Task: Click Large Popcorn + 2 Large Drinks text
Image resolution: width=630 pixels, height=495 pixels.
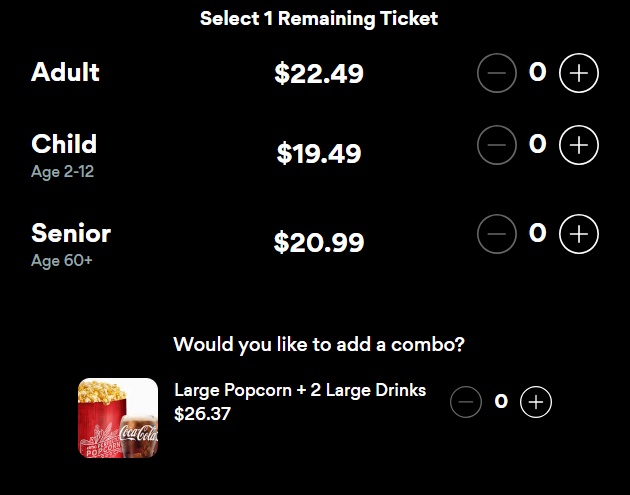Action: [300, 390]
